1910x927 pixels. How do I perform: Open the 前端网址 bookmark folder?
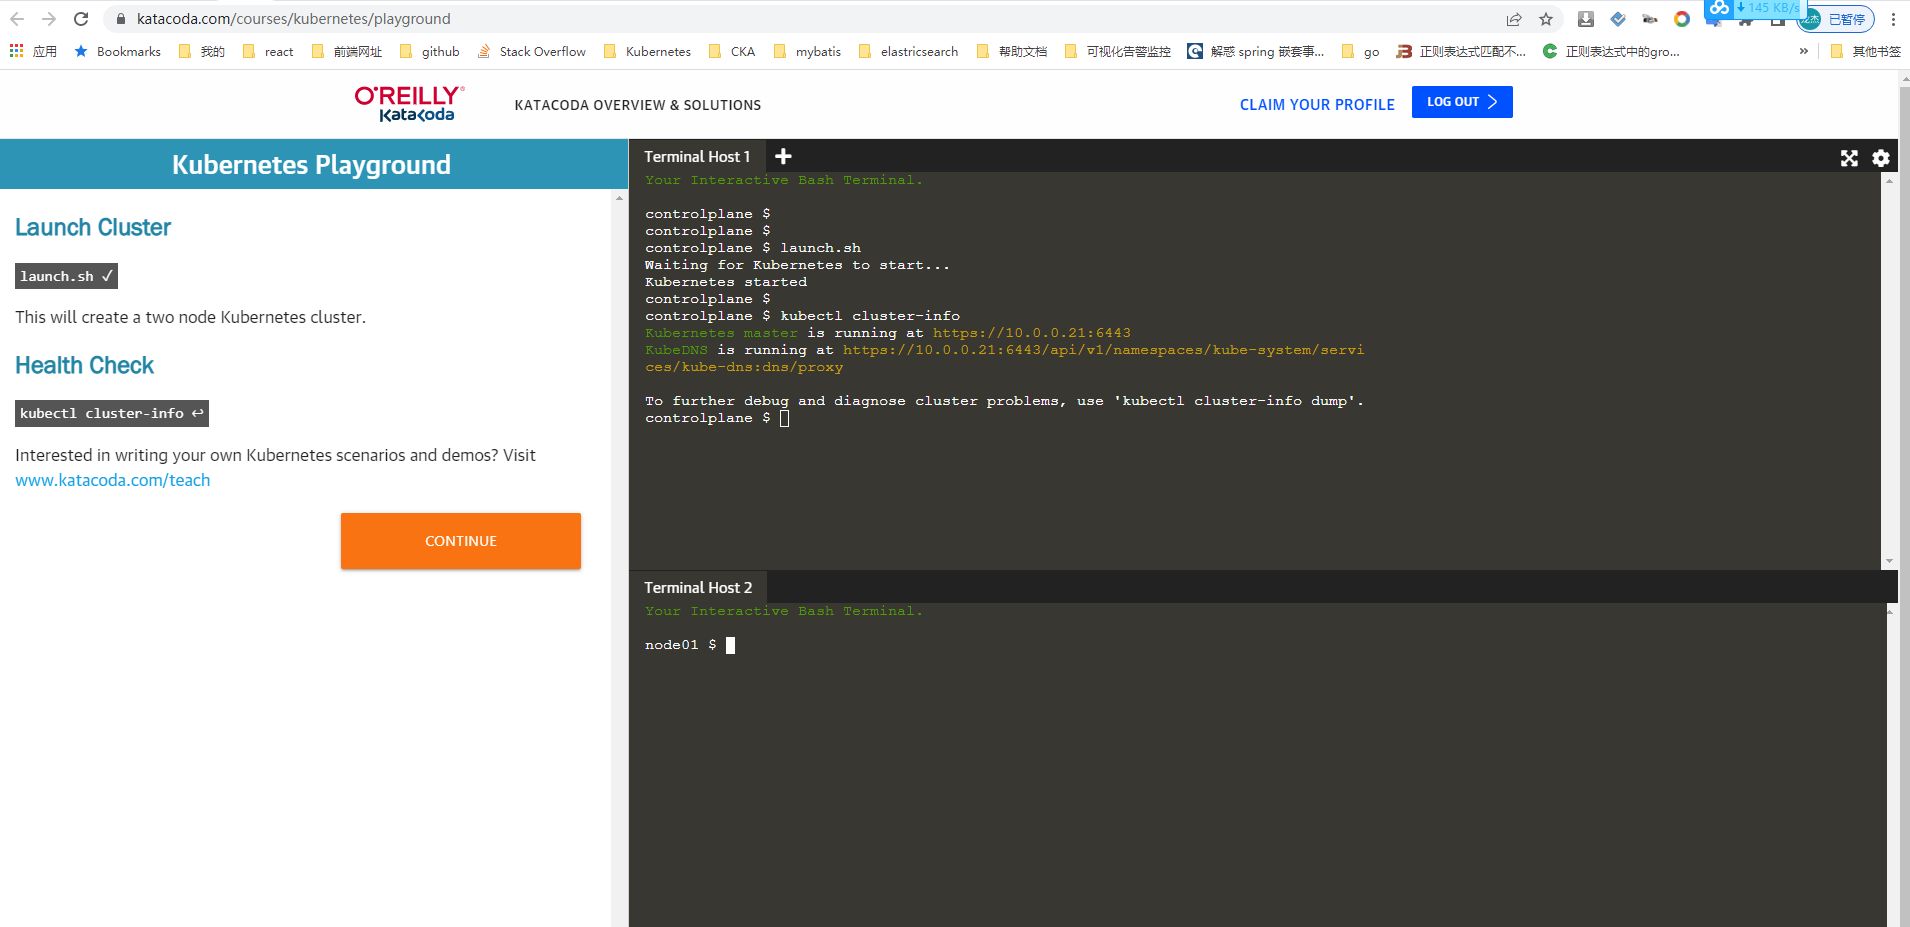(x=347, y=51)
